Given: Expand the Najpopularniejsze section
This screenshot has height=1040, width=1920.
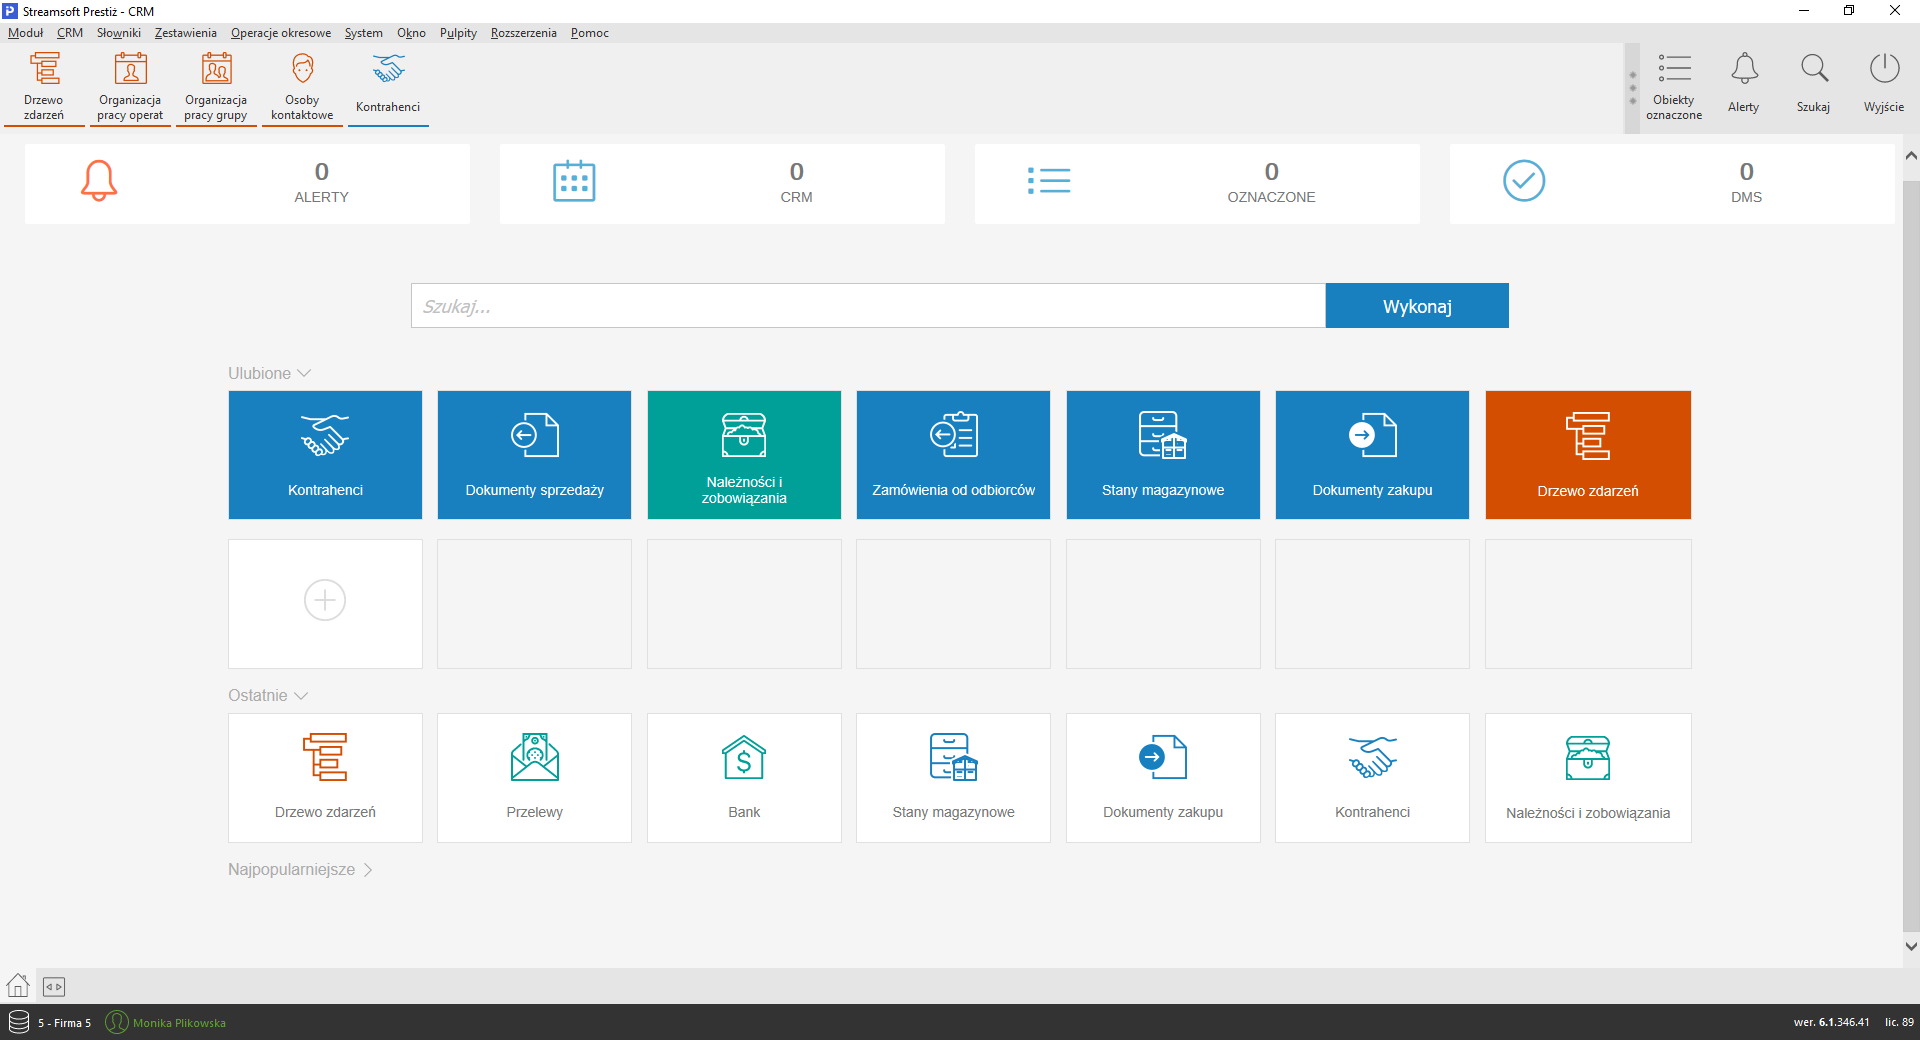Looking at the screenshot, I should pyautogui.click(x=300, y=870).
